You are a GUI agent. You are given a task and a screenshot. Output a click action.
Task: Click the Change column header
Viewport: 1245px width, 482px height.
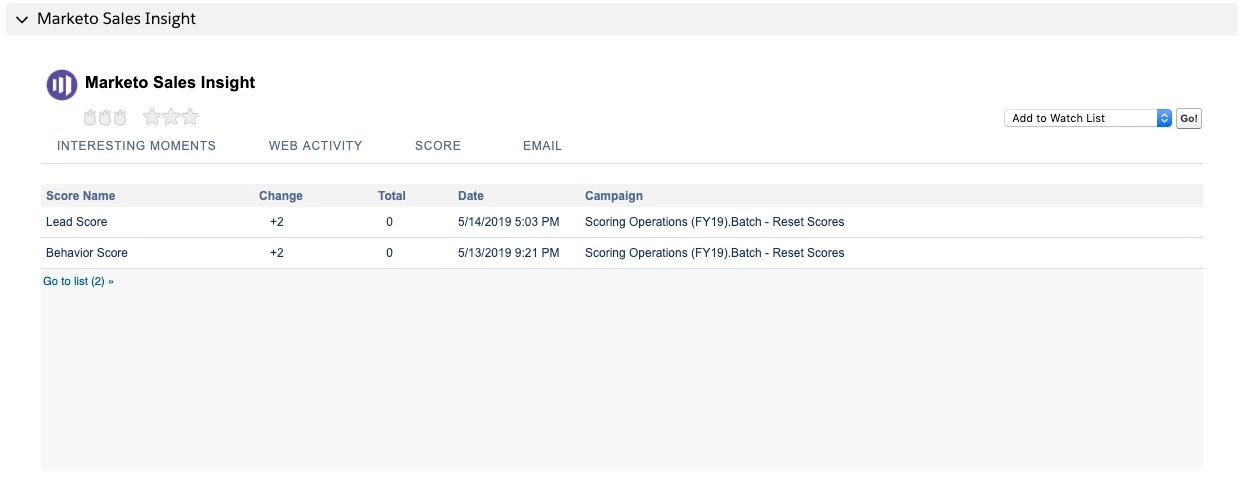coord(280,196)
